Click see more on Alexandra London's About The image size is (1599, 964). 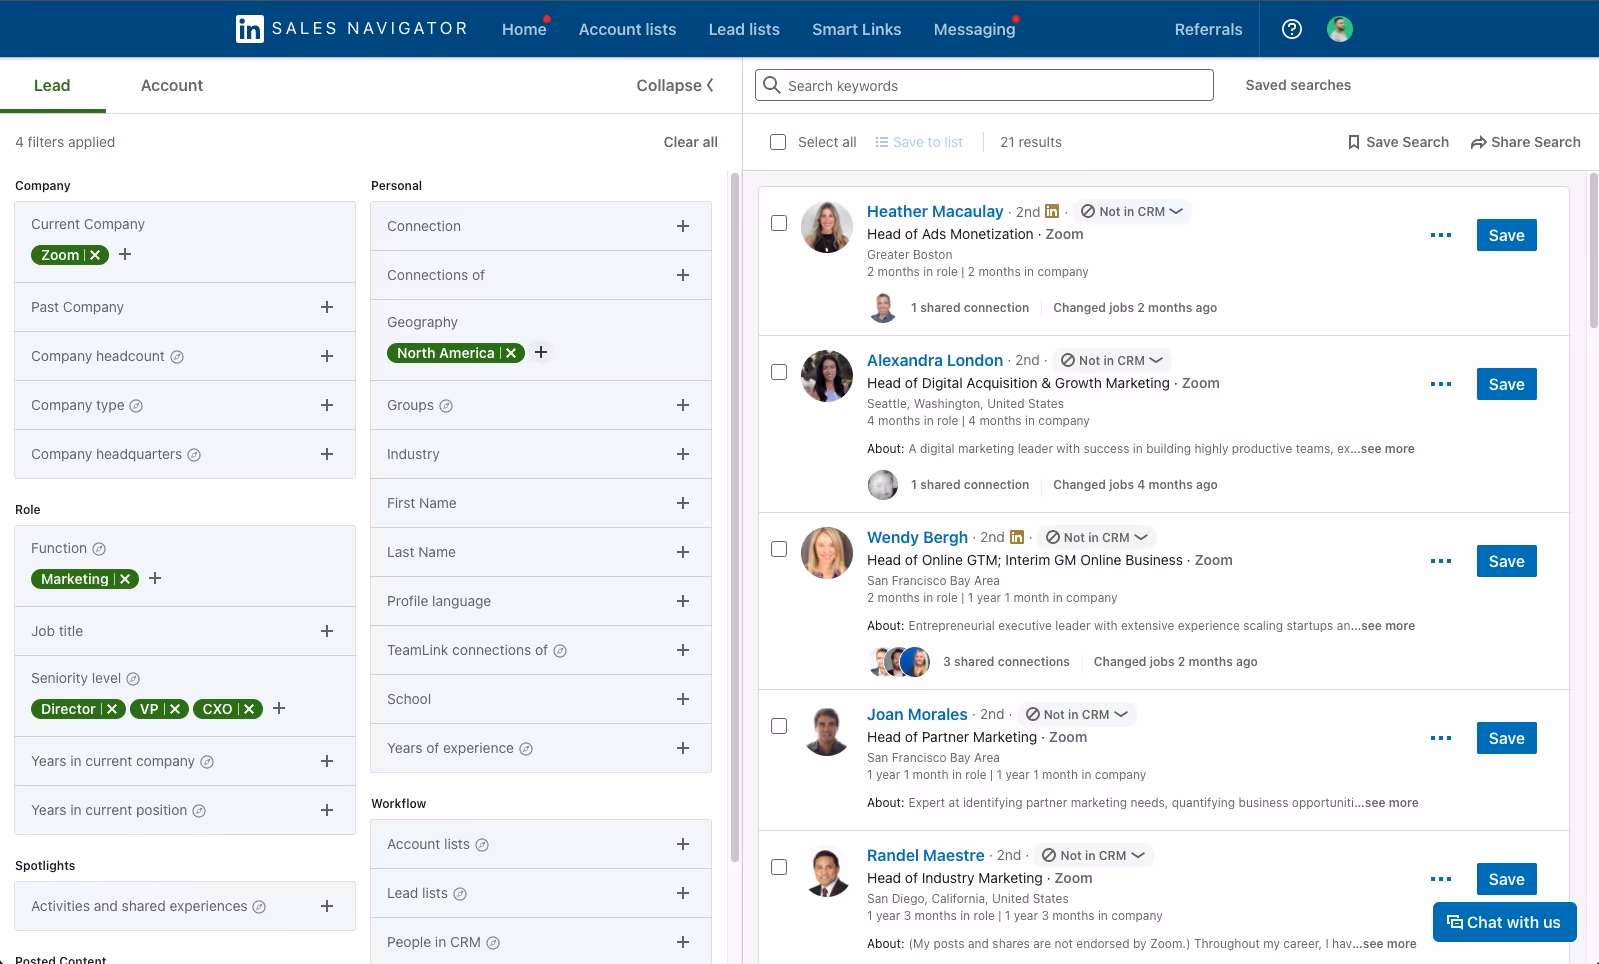coord(1388,449)
